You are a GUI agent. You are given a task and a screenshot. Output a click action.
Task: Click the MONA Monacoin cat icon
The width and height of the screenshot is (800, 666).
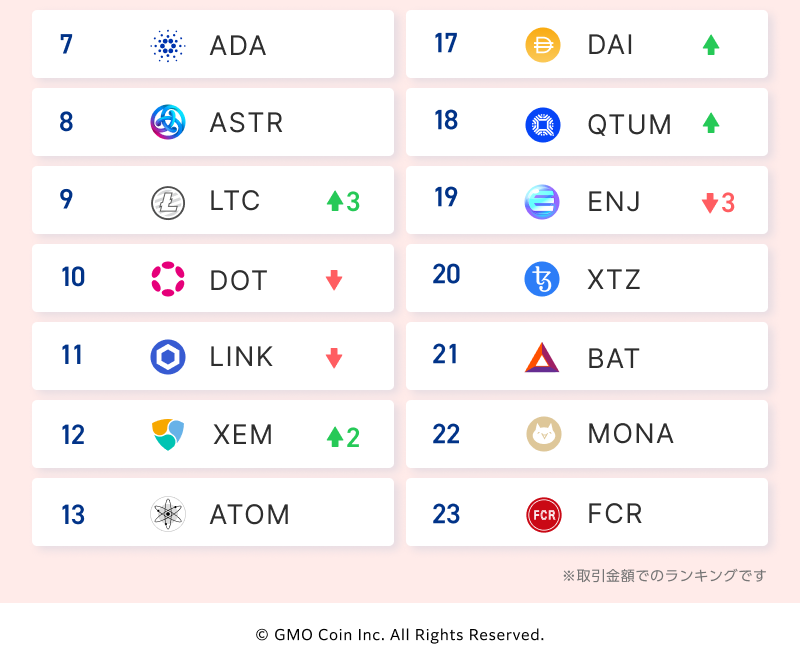click(x=543, y=435)
